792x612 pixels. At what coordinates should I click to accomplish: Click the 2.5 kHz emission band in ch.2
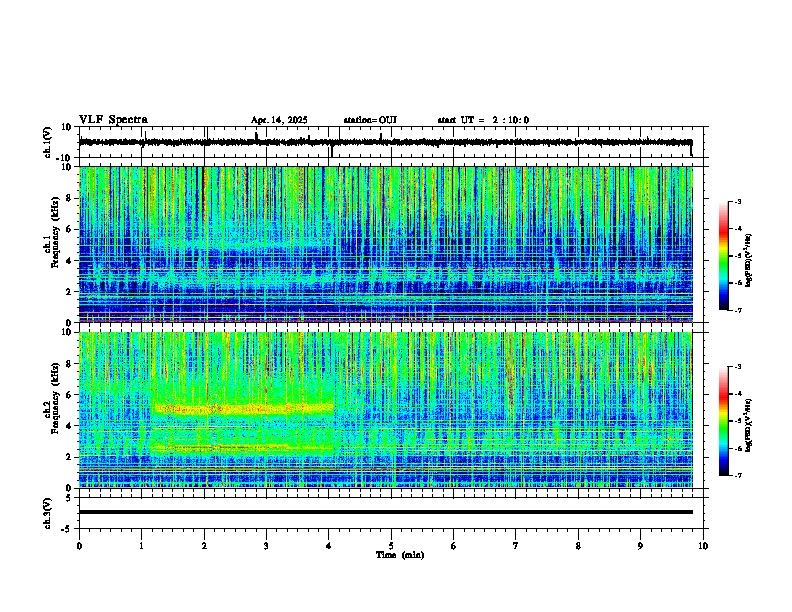point(242,447)
